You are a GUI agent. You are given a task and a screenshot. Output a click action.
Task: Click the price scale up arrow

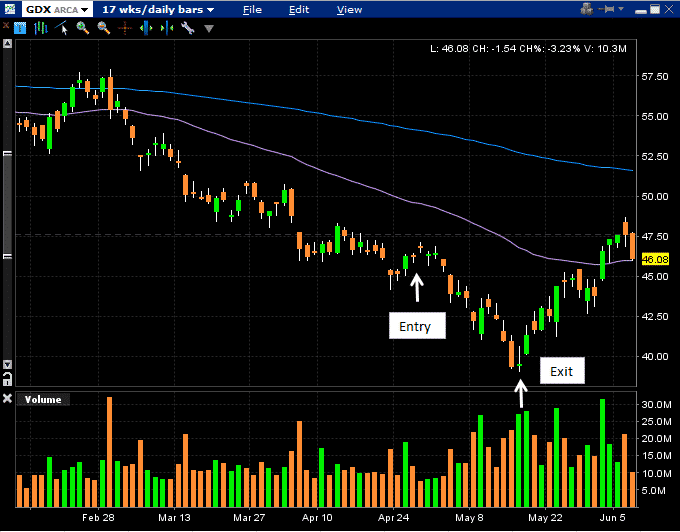(x=7, y=43)
